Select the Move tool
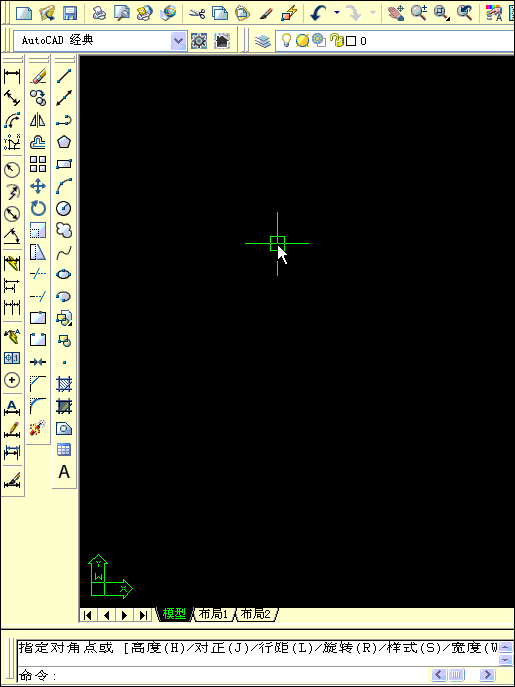This screenshot has width=515, height=687. click(38, 186)
